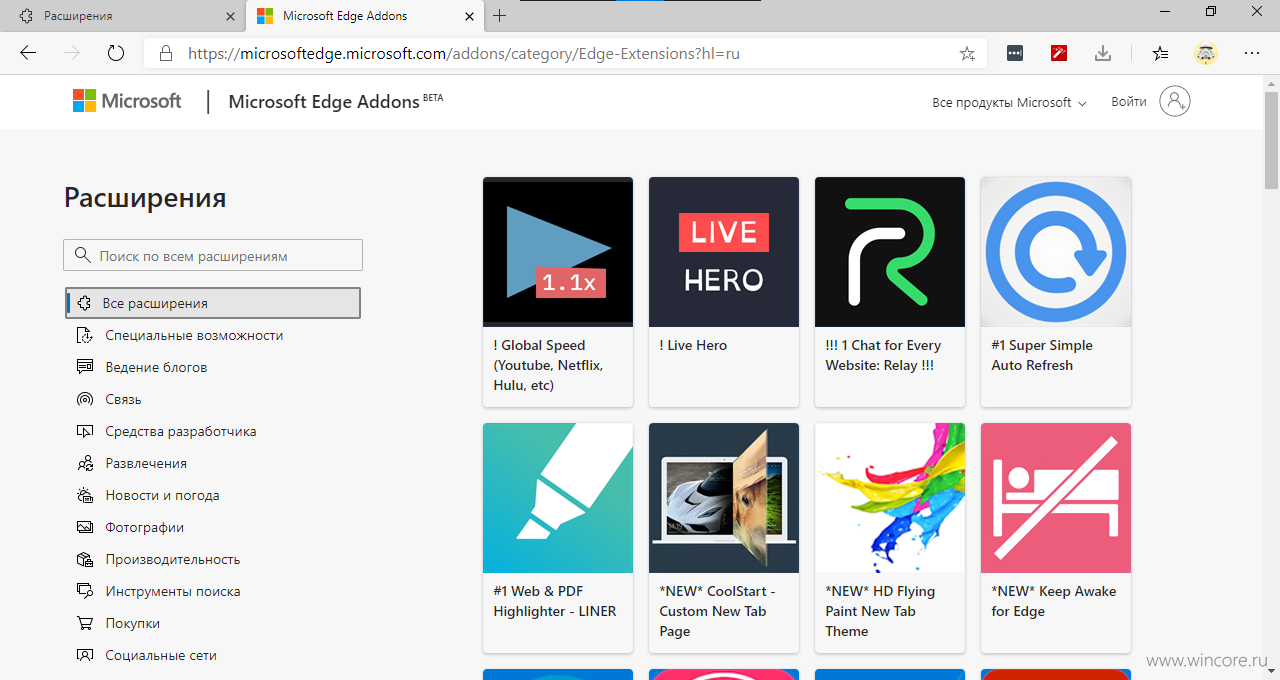This screenshot has width=1280, height=680.
Task: Open the Фотографии category
Action: pos(144,527)
